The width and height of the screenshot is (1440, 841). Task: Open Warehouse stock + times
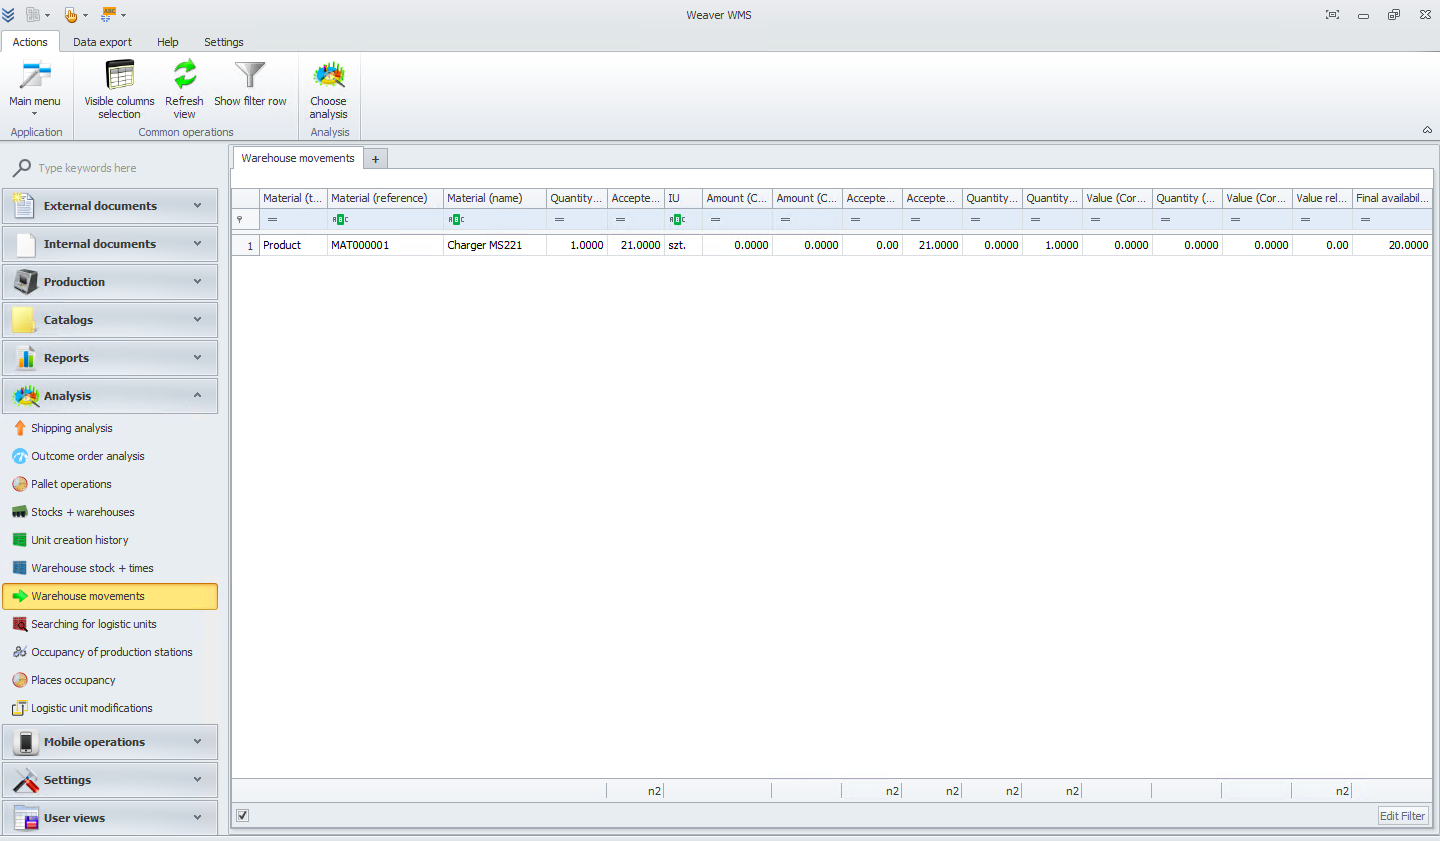pos(92,568)
